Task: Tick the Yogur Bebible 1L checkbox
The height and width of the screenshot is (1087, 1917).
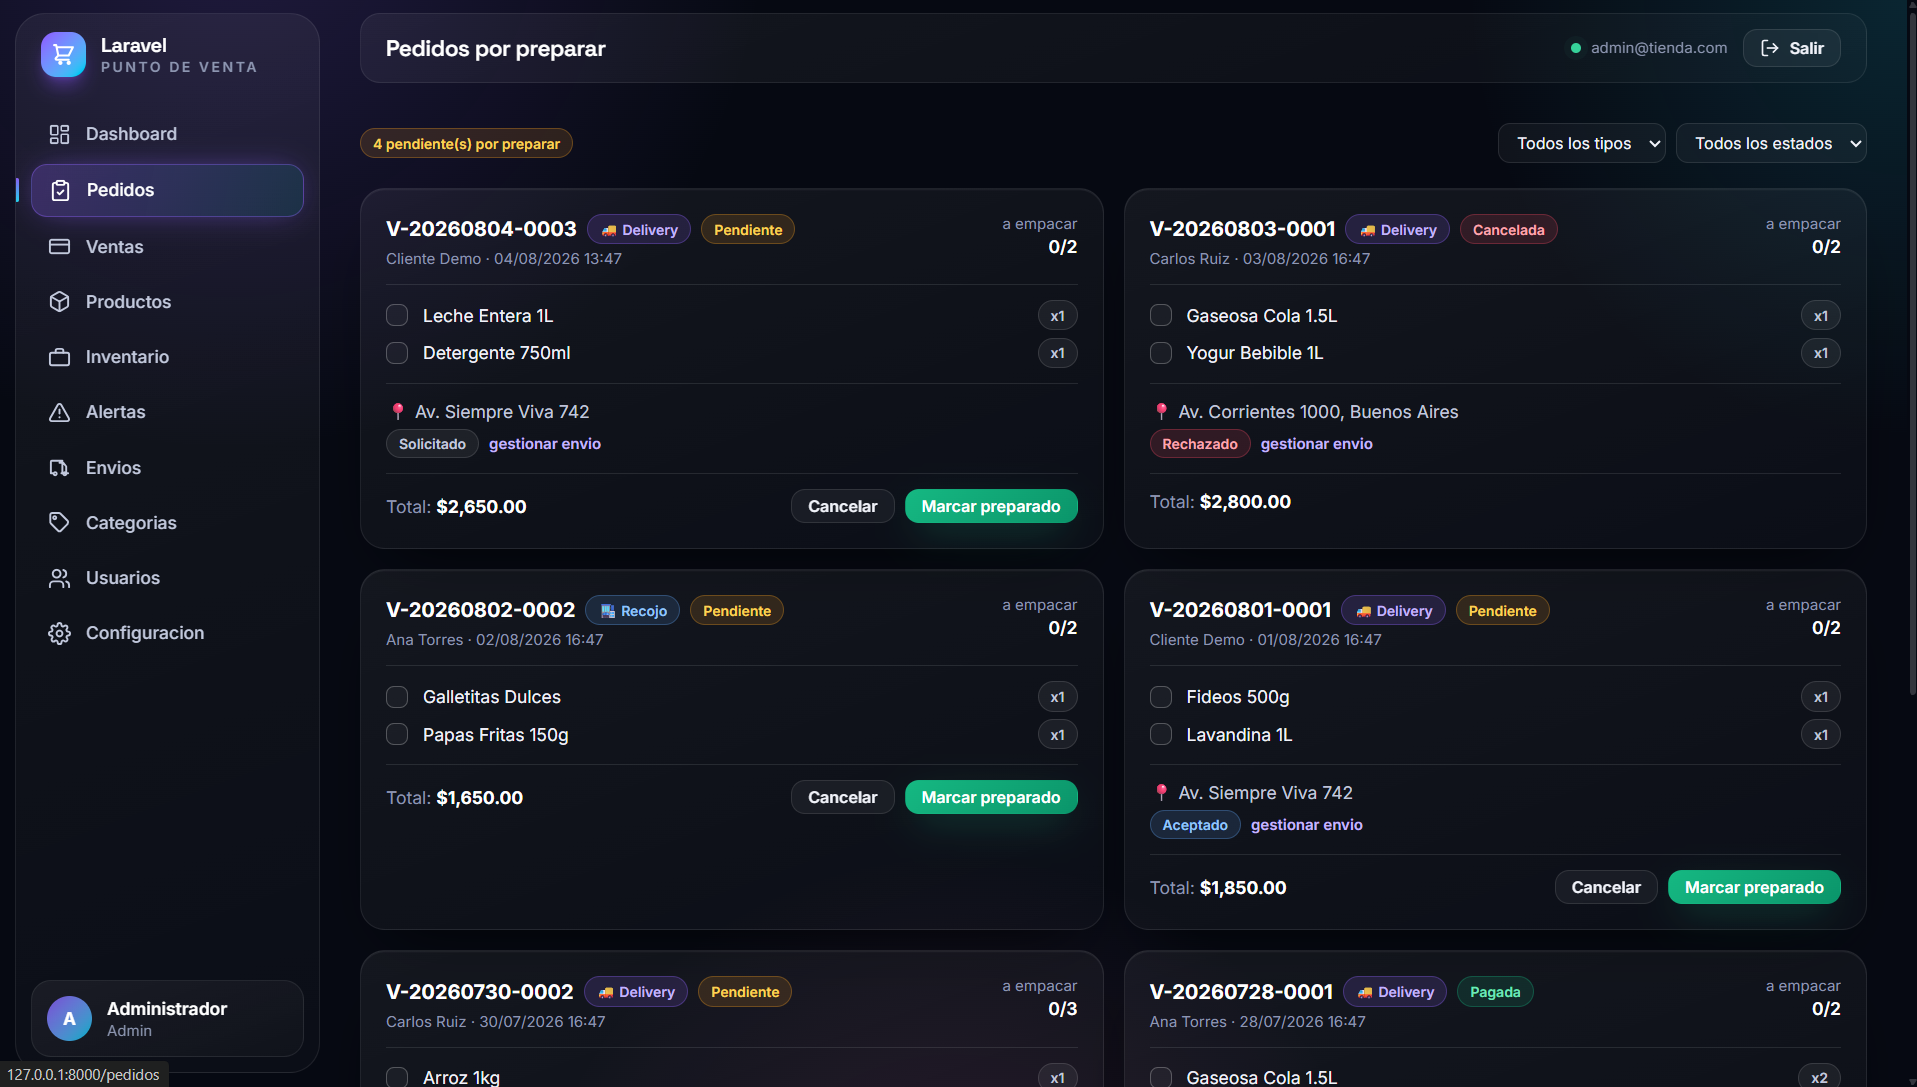Action: 1161,353
